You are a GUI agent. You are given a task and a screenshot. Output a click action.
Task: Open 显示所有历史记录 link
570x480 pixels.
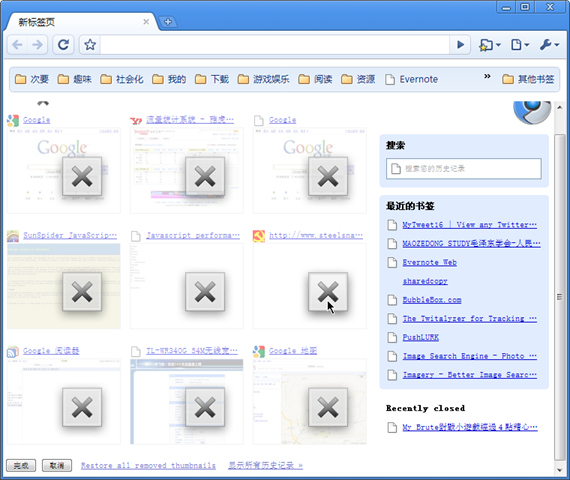[x=265, y=465]
